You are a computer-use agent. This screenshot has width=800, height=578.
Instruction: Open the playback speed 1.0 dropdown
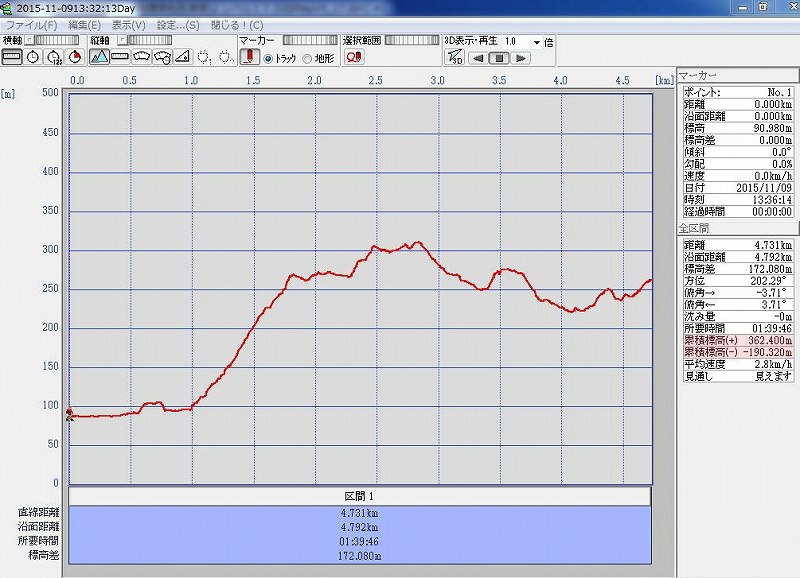pyautogui.click(x=536, y=42)
